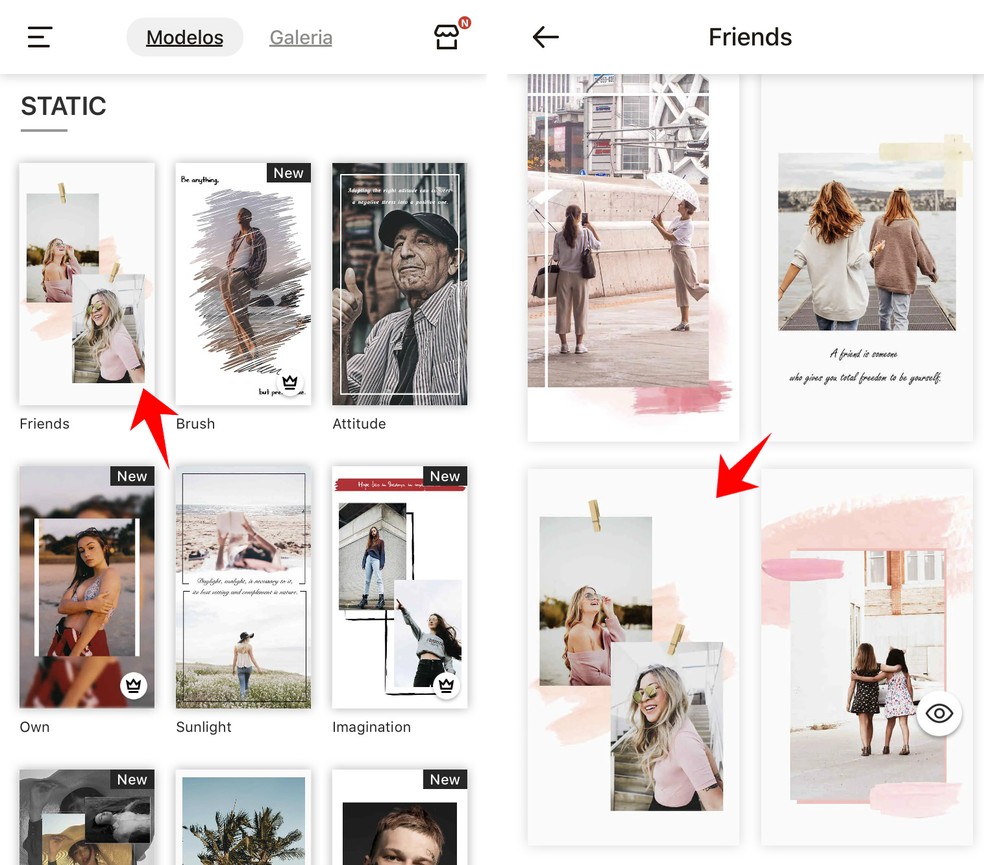Switch to the Modelos tab

tap(184, 37)
